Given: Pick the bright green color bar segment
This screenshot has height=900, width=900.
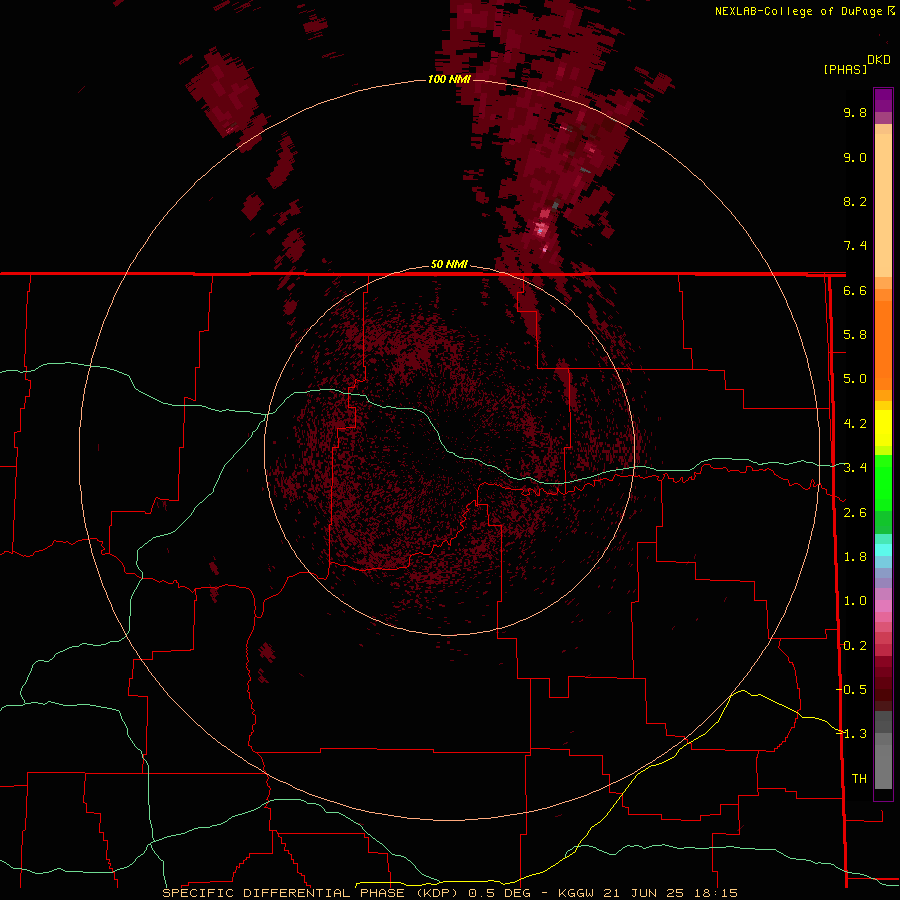Looking at the screenshot, I should tap(883, 483).
